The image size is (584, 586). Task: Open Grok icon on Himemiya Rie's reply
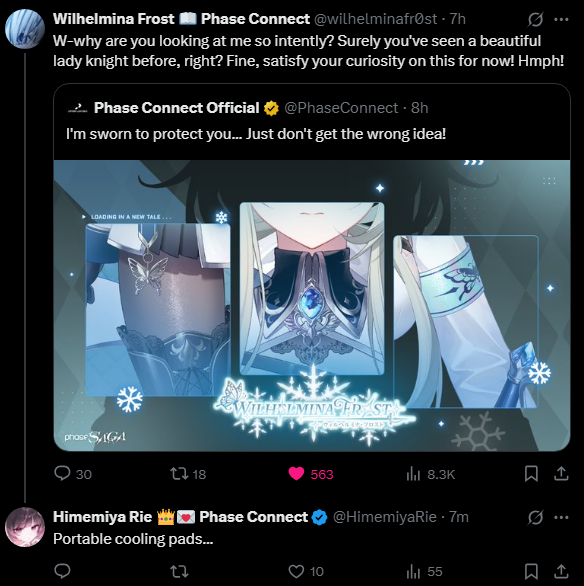tap(535, 517)
